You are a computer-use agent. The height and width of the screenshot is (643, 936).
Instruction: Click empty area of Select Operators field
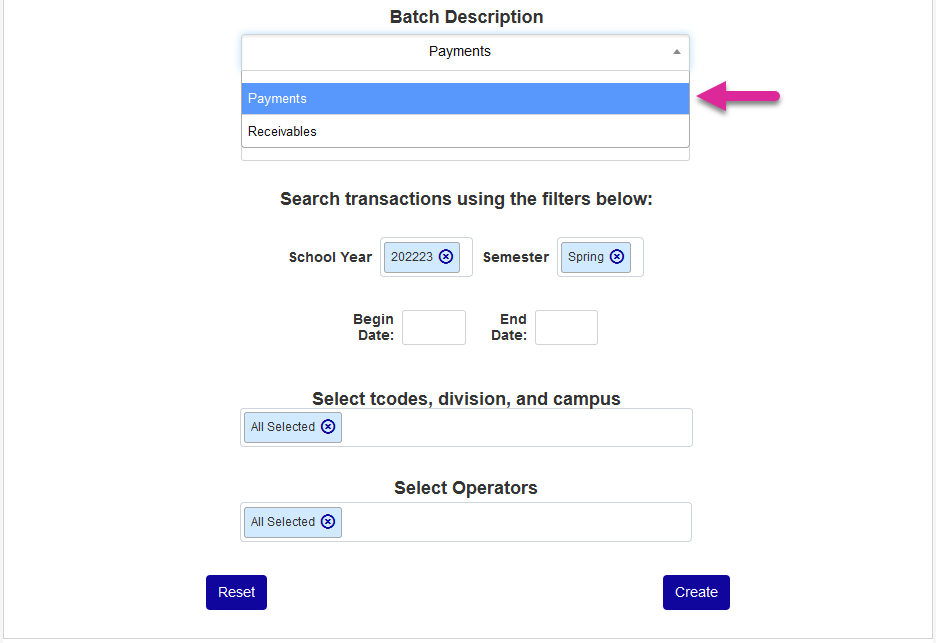[x=515, y=522]
